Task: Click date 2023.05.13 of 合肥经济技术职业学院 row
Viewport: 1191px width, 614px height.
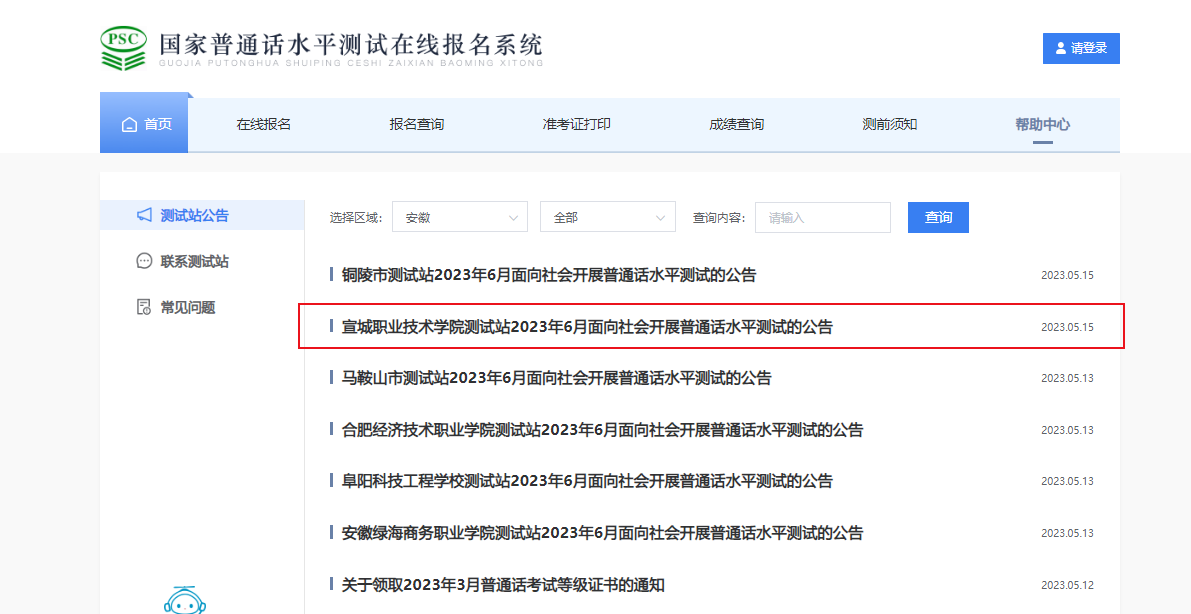Action: click(1067, 429)
